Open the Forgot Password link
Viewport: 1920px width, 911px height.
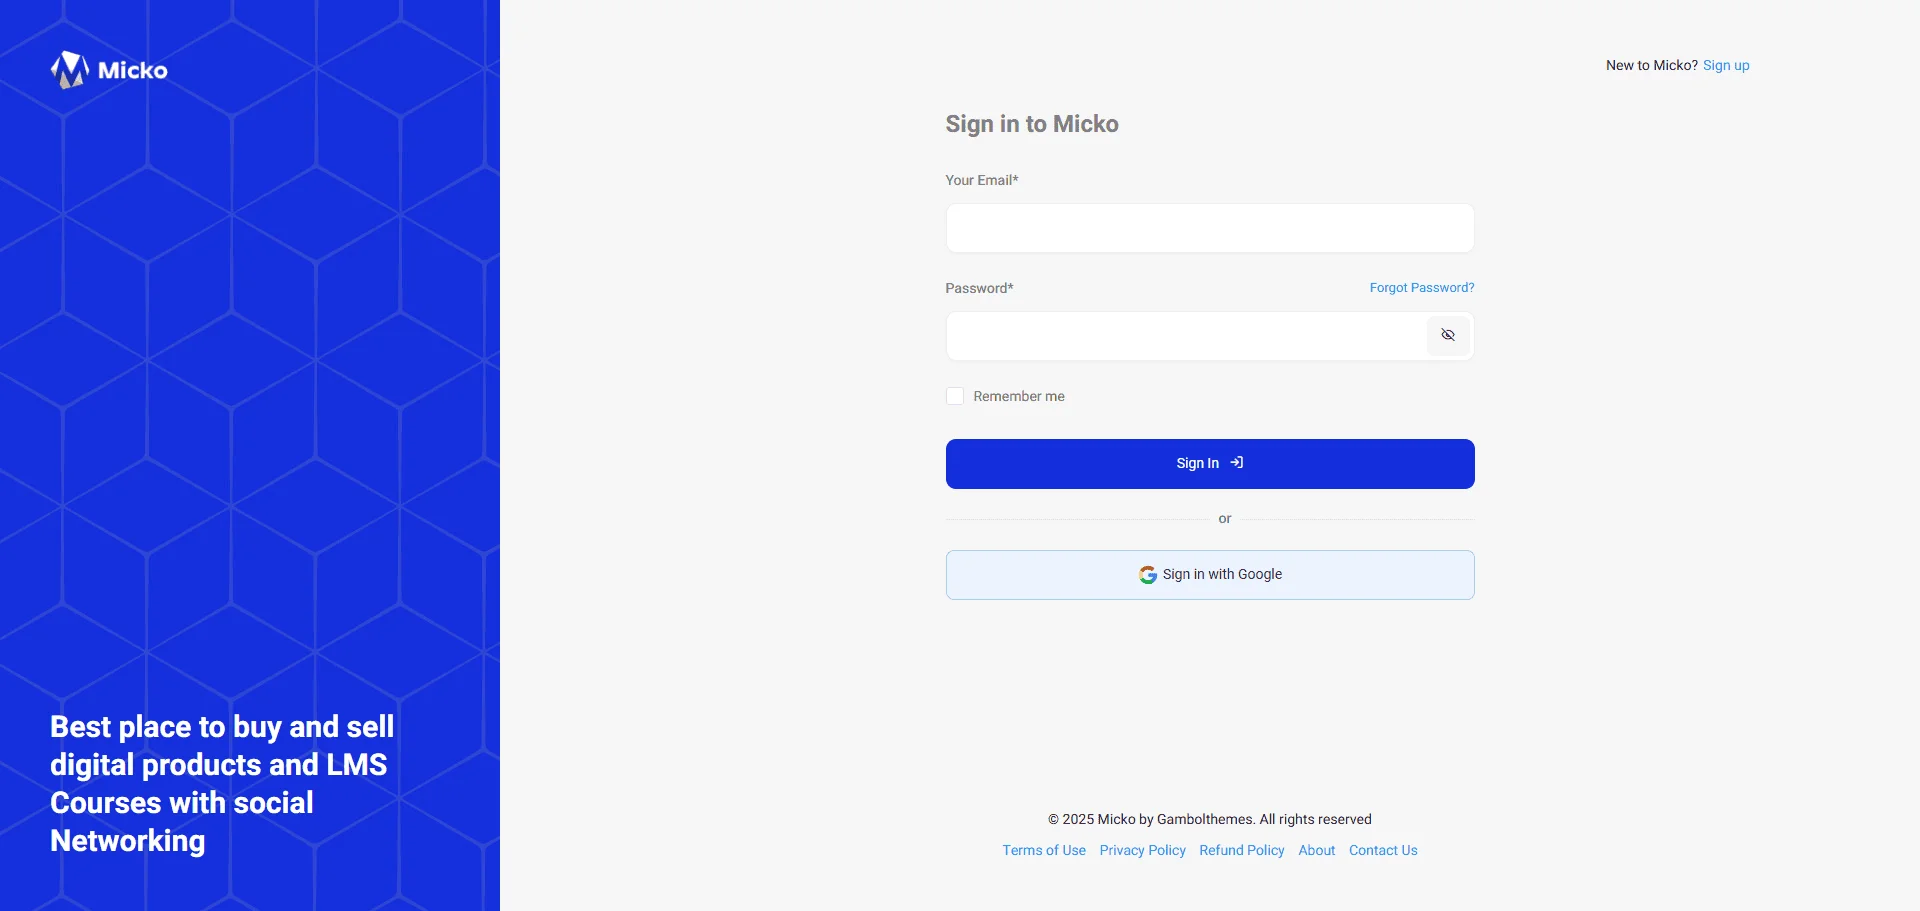click(x=1421, y=288)
